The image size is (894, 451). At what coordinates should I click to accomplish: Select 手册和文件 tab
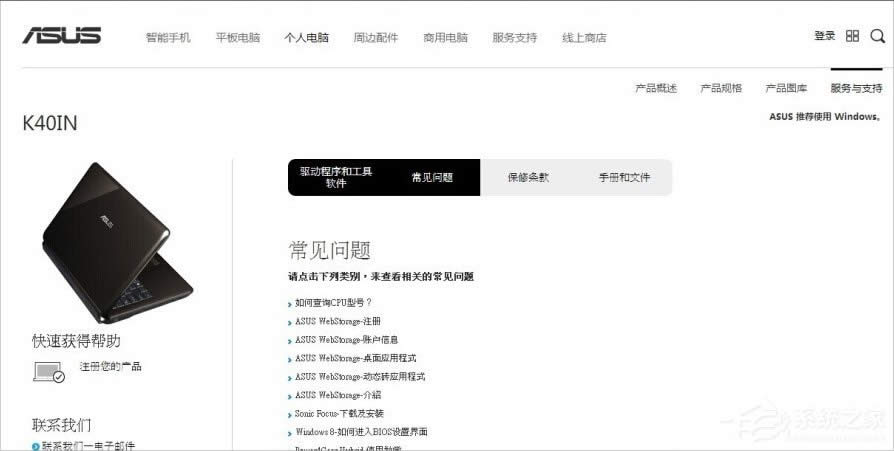click(x=624, y=177)
